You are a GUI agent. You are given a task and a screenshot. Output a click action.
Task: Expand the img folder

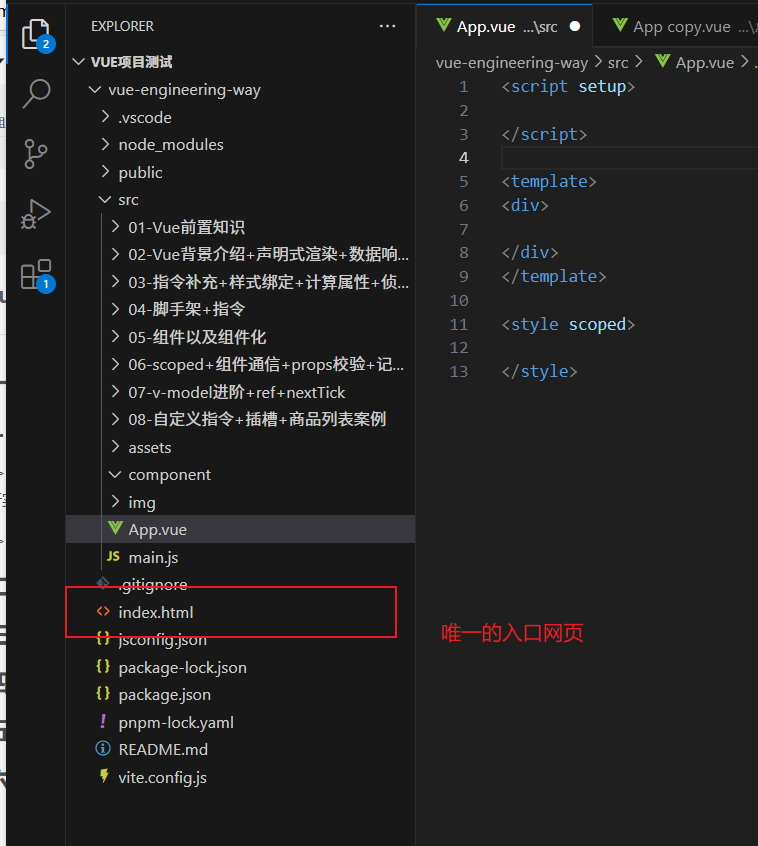point(115,502)
